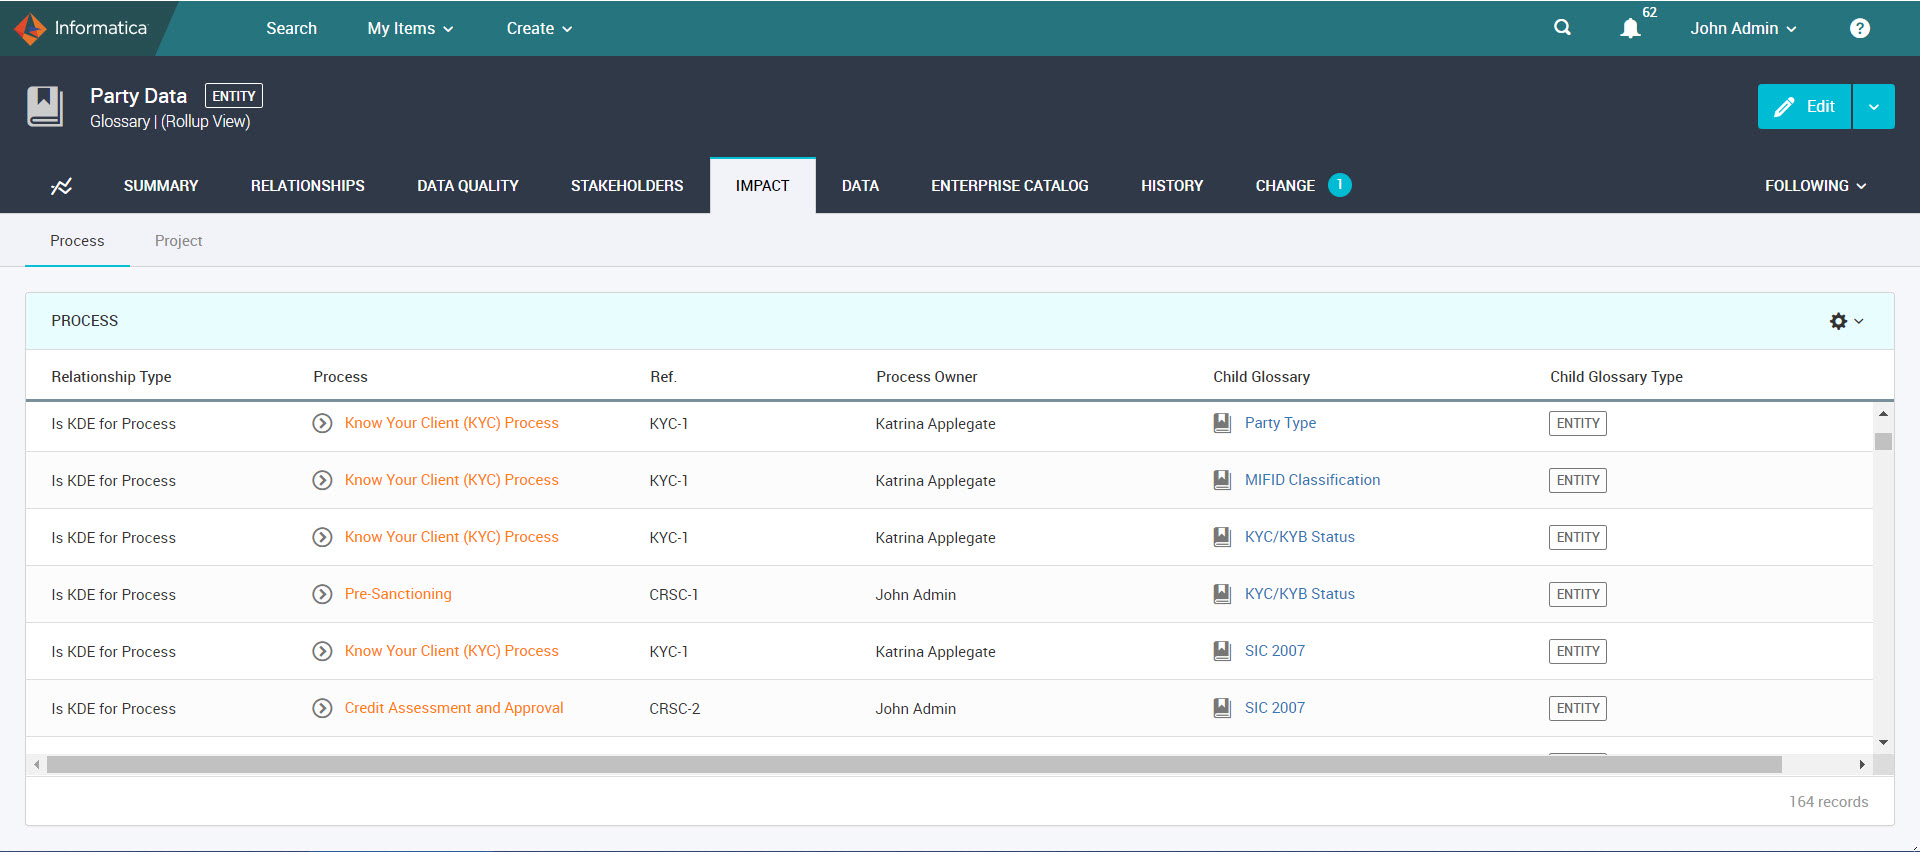This screenshot has width=1920, height=852.
Task: Expand the FOLLOWING dropdown
Action: [x=1815, y=186]
